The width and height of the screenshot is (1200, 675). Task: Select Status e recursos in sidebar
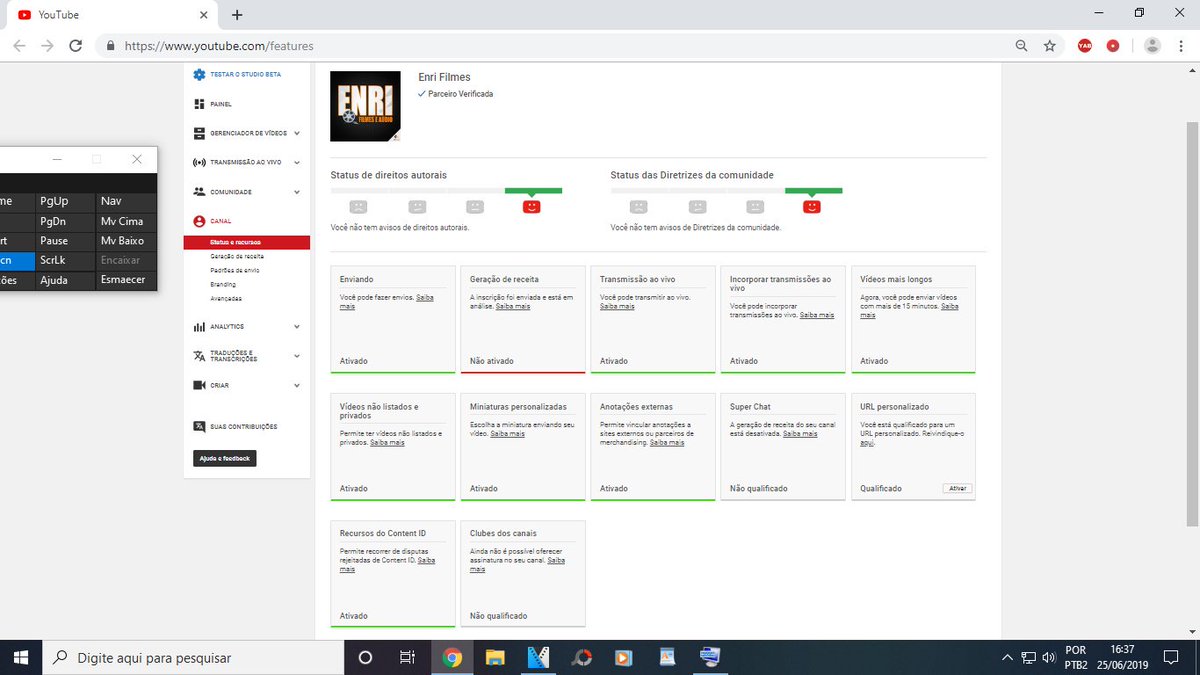point(247,242)
